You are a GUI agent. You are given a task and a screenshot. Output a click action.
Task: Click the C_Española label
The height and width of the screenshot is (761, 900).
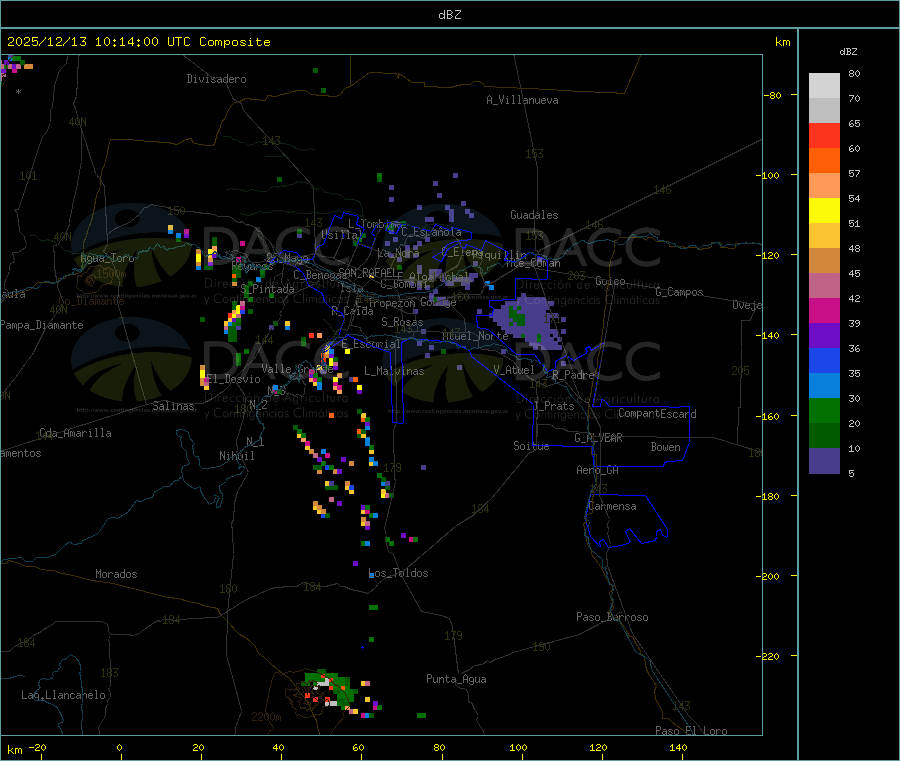(x=432, y=232)
